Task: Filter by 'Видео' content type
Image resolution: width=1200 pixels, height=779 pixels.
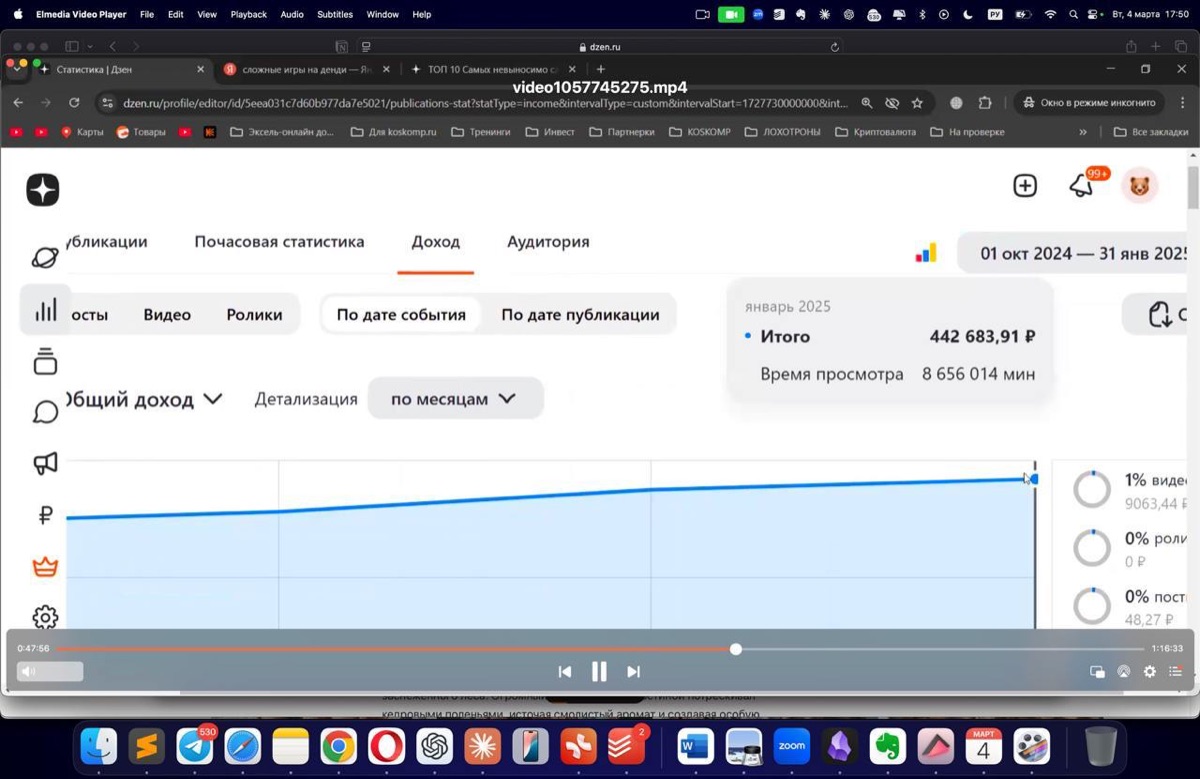Action: (x=167, y=314)
